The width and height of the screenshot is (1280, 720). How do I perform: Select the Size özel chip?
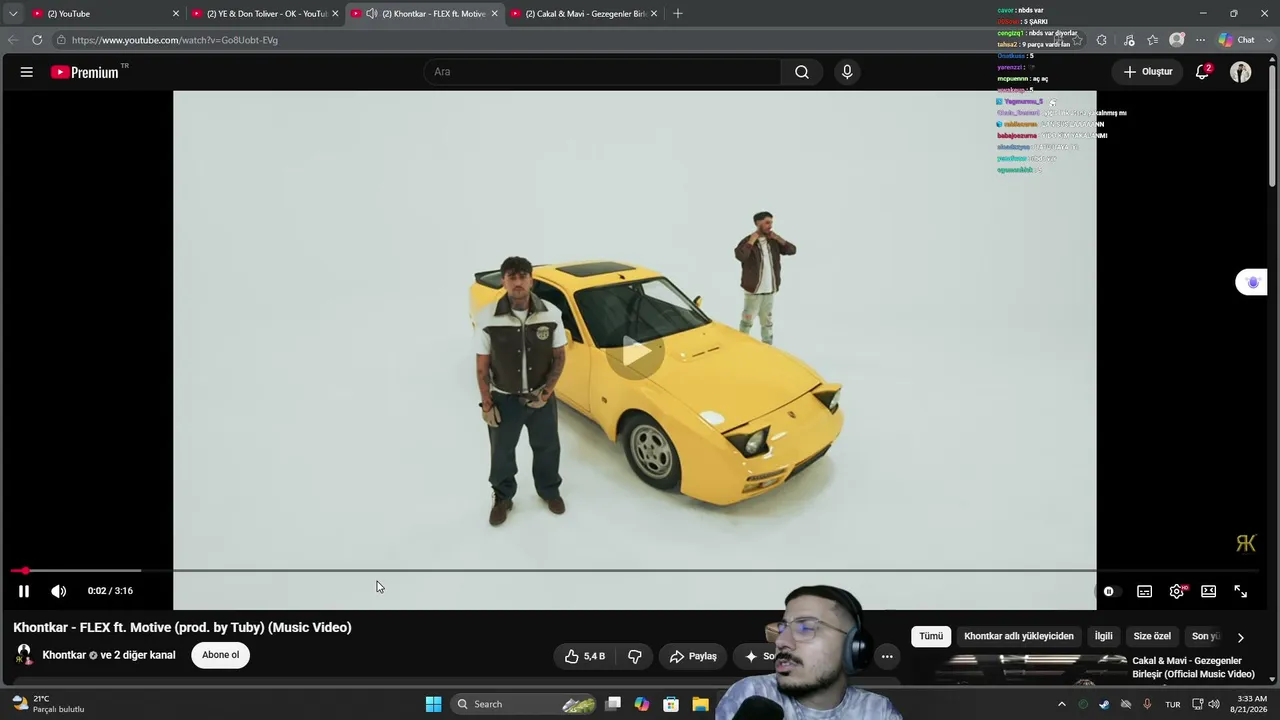[1152, 636]
